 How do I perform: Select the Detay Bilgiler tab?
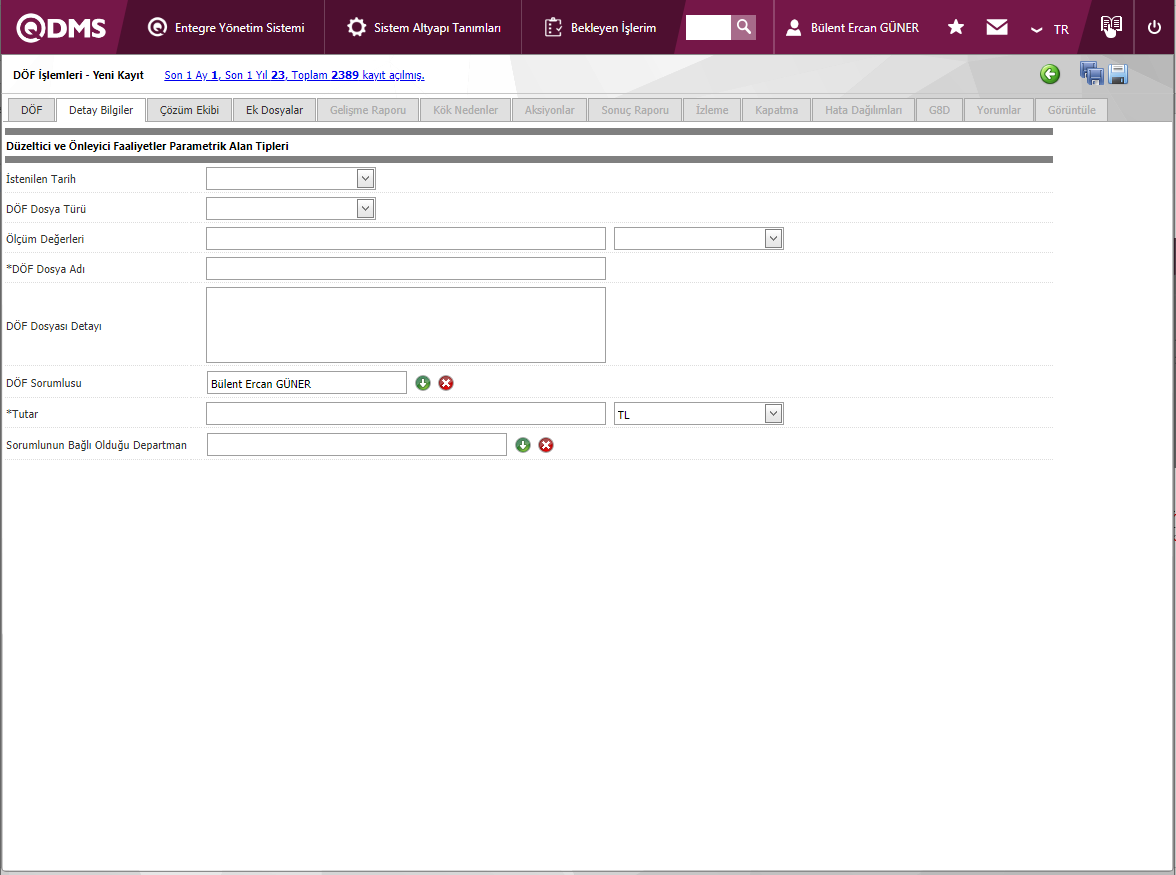click(101, 110)
